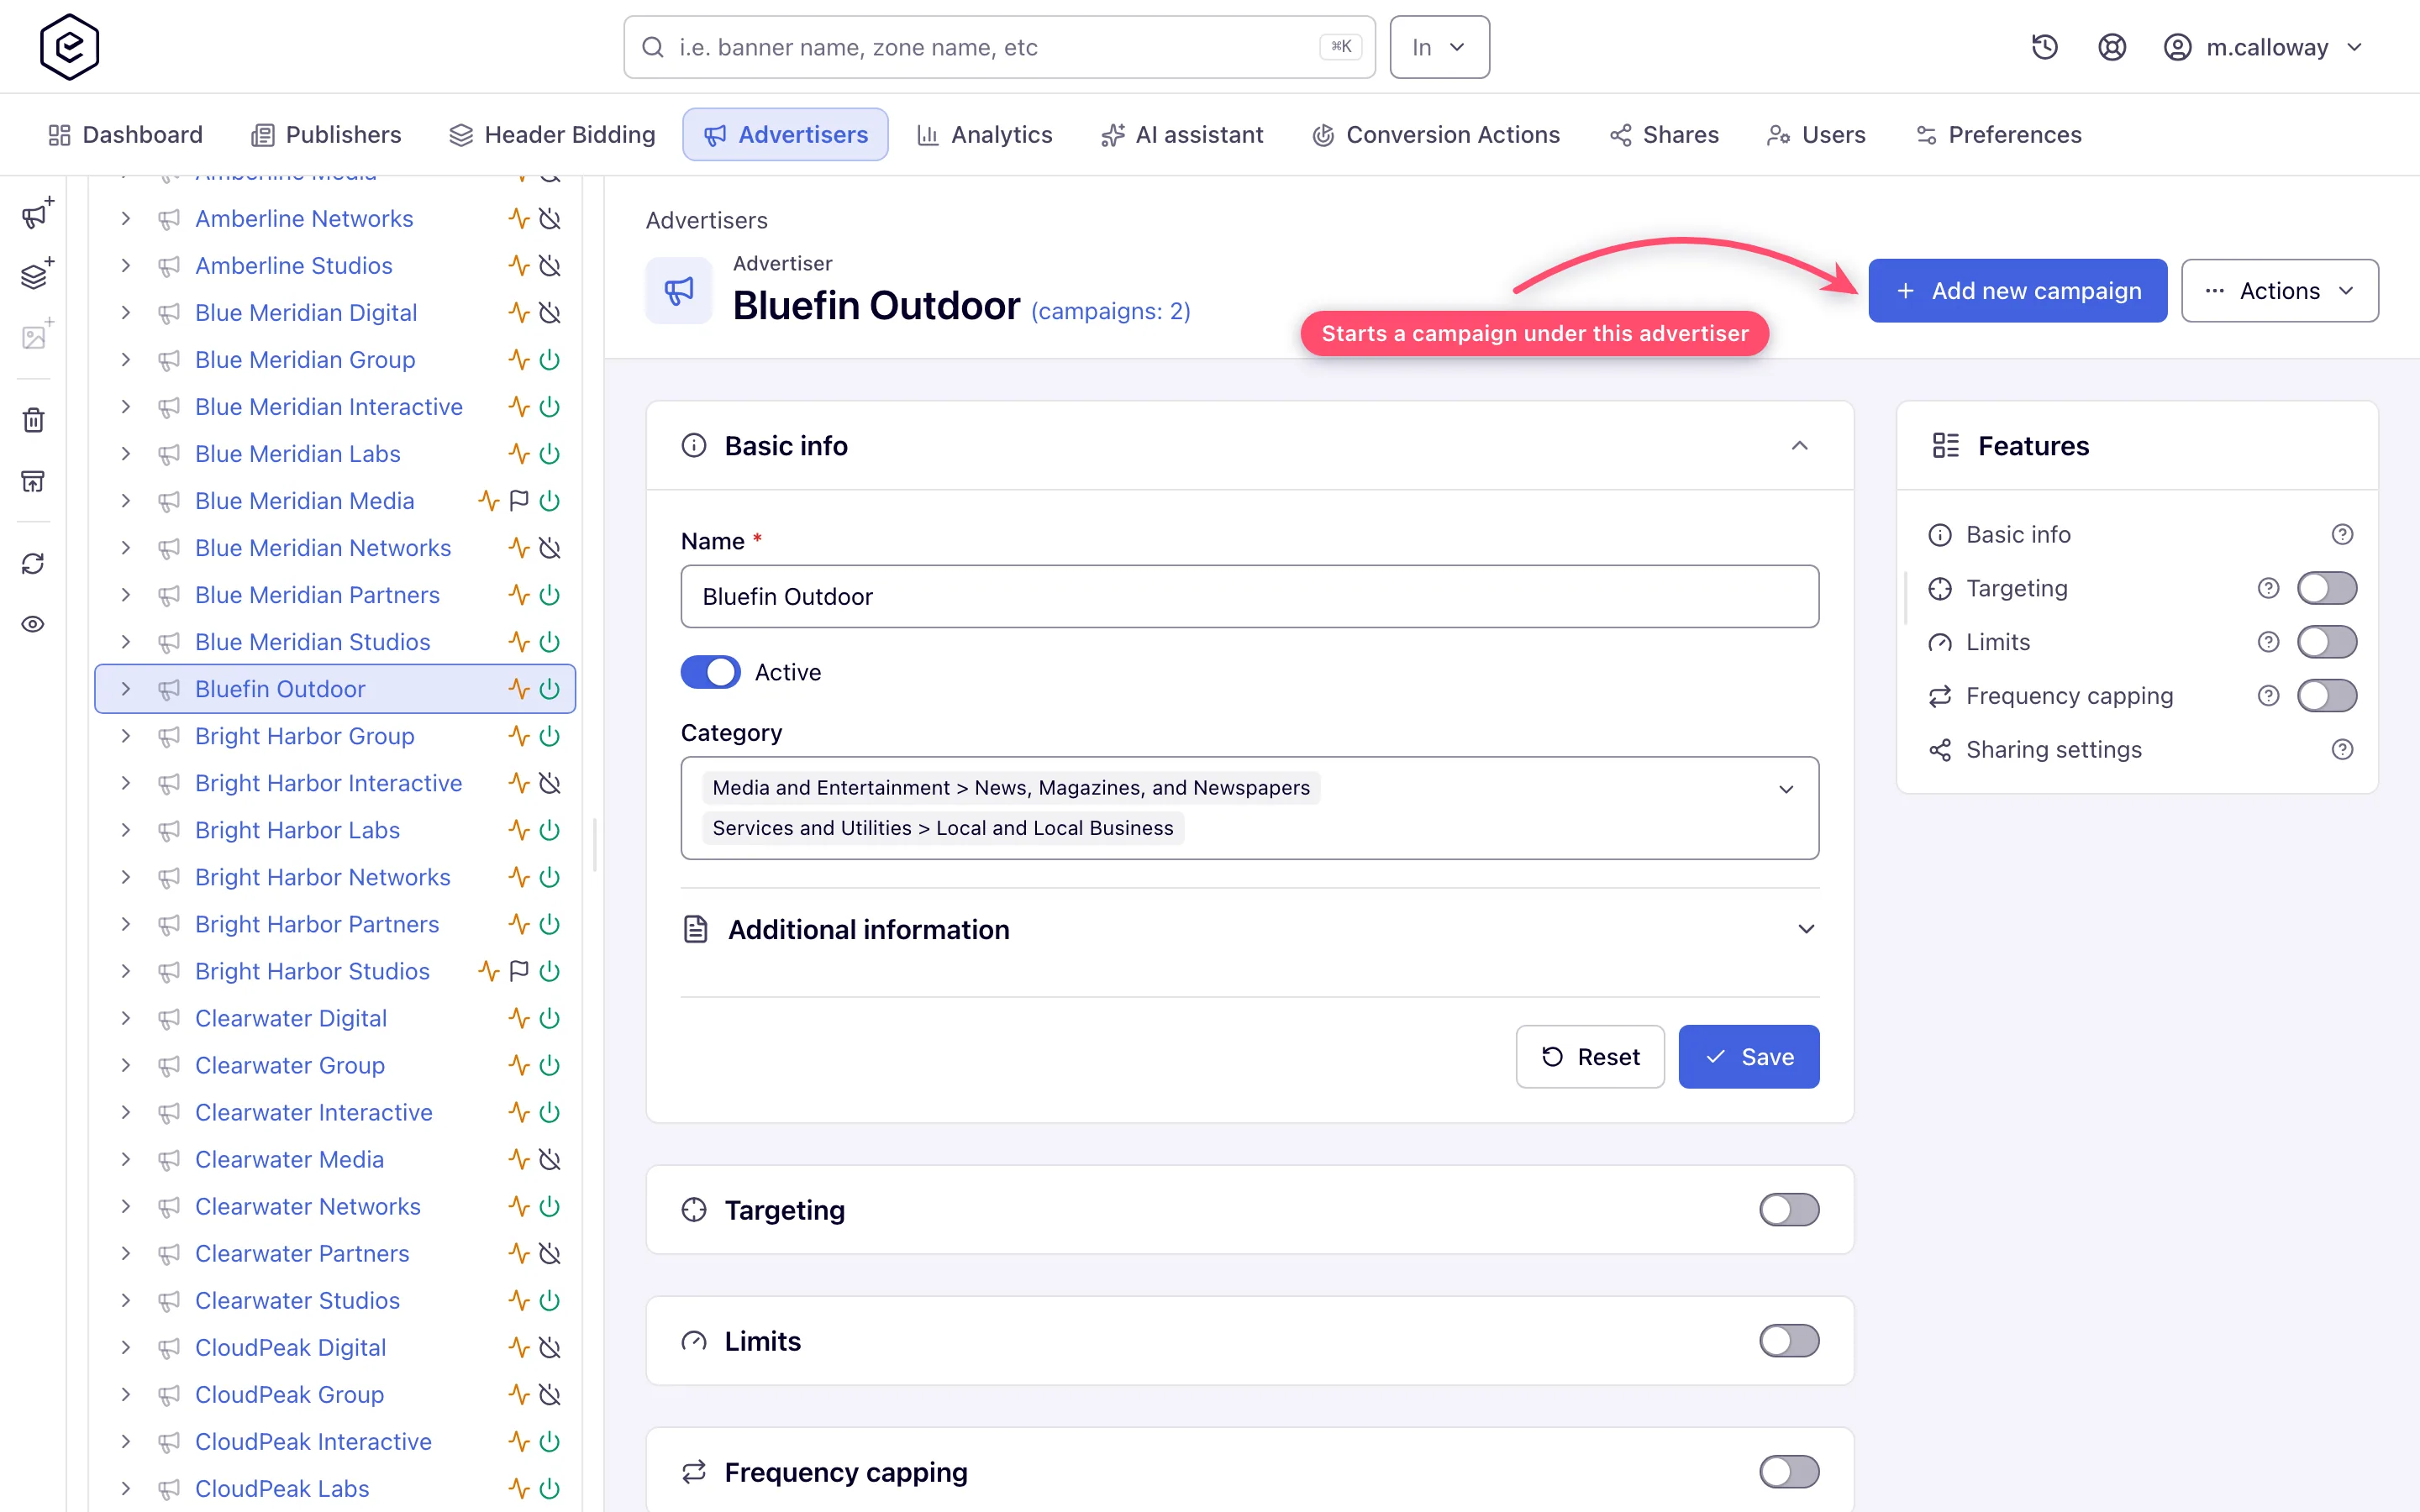
Task: Click the disabled power icon for Amberline Networks
Action: (549, 218)
